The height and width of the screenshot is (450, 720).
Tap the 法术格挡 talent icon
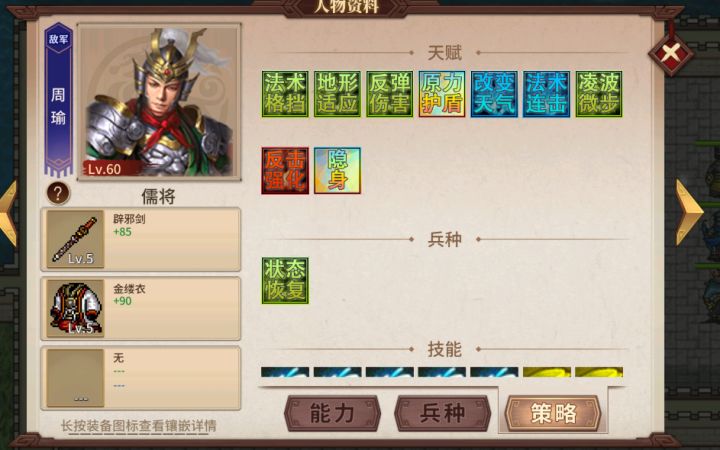coord(285,94)
